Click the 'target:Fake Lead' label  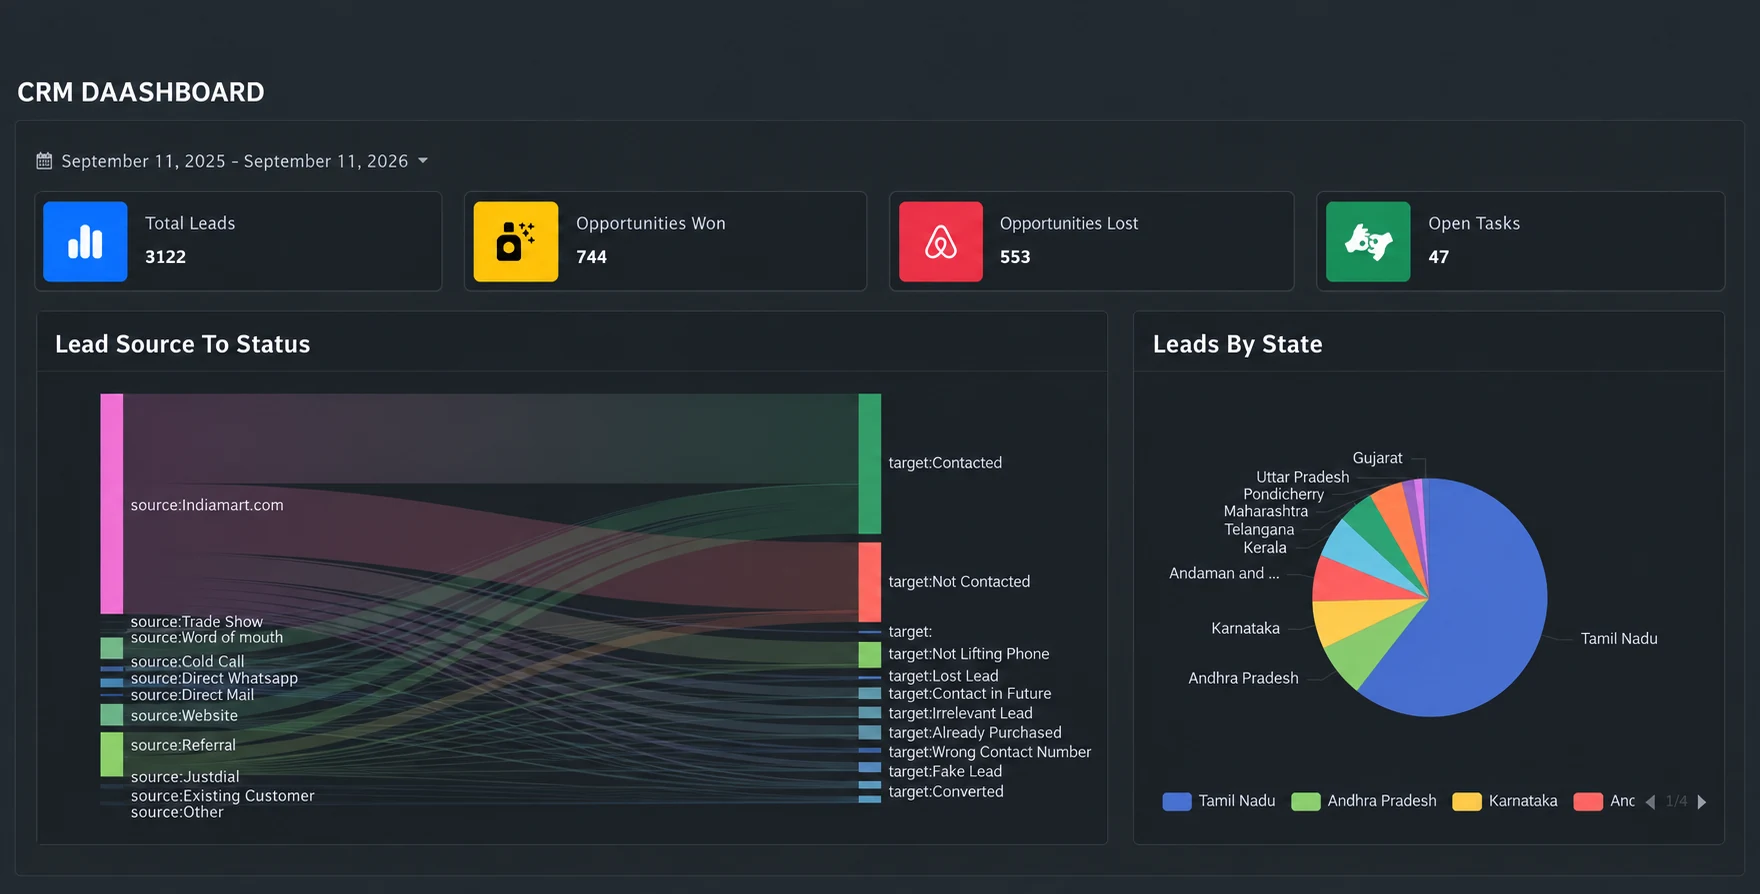click(945, 772)
